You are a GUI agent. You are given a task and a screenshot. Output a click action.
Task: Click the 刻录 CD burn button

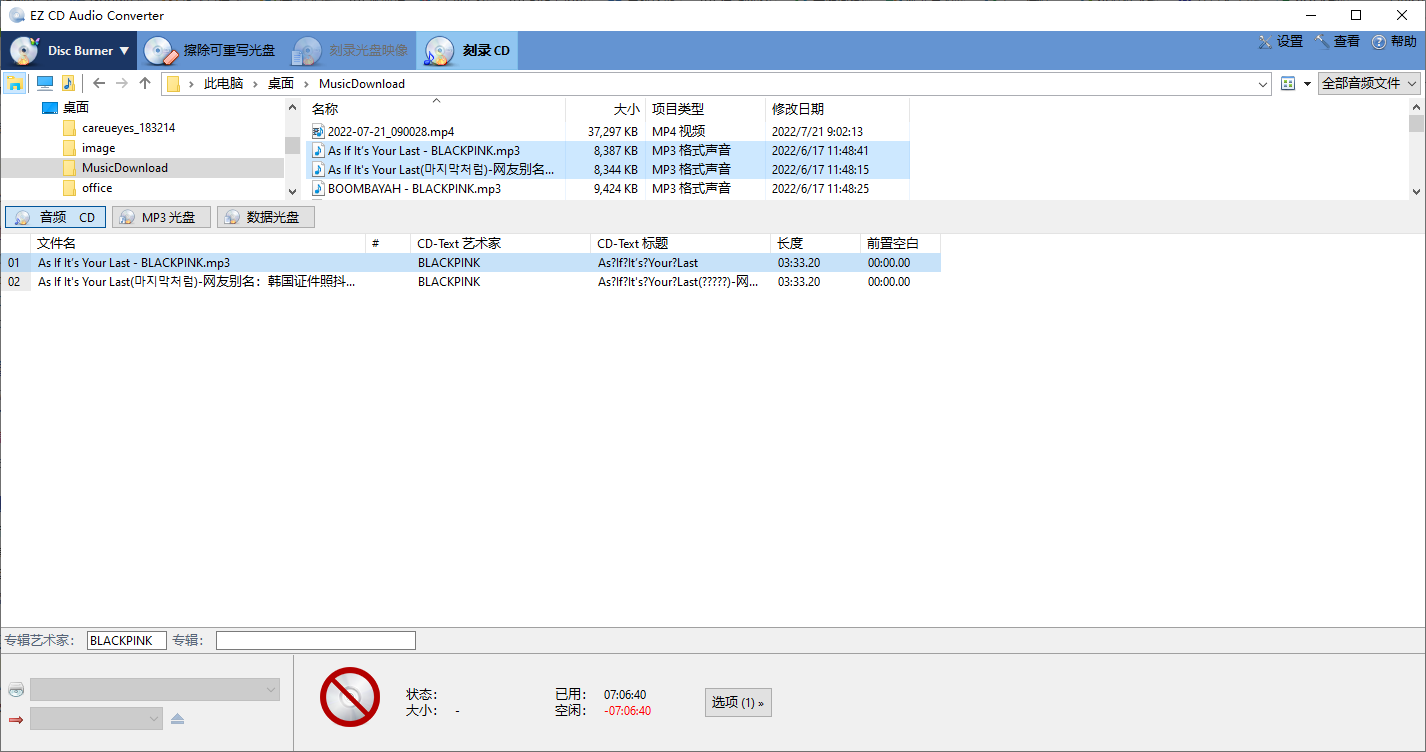(467, 50)
